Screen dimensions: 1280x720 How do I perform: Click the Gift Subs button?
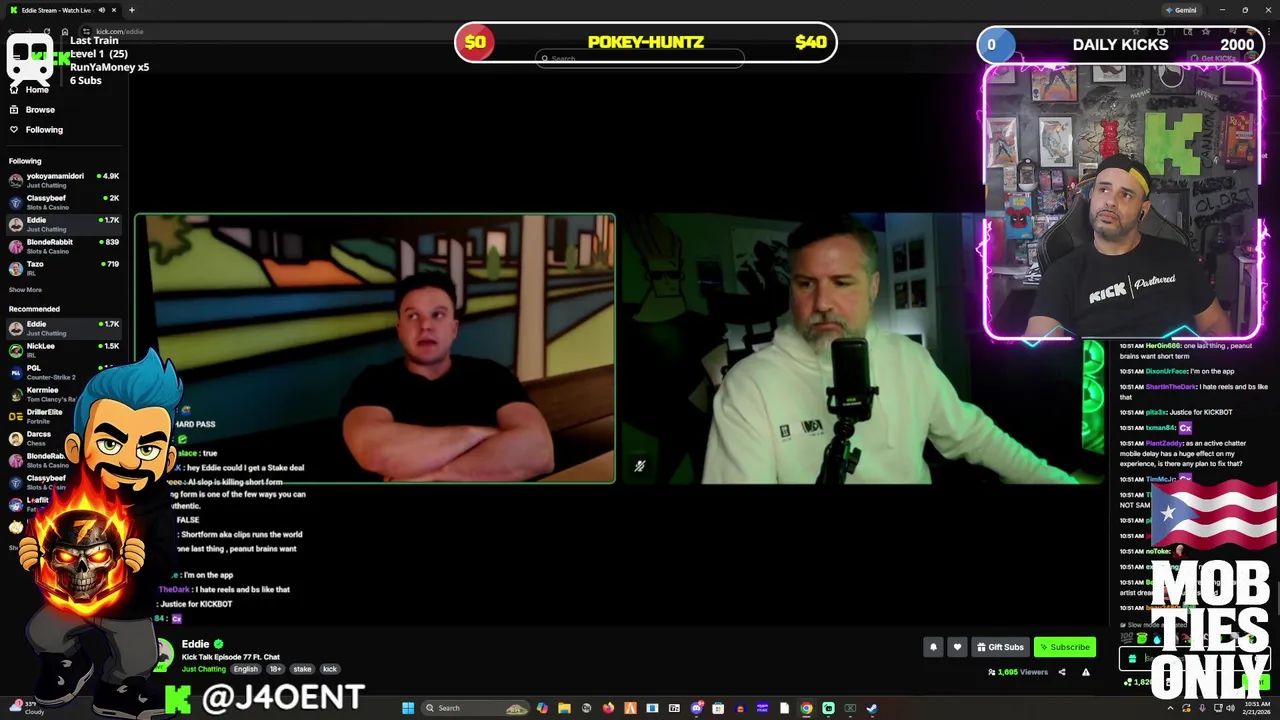click(x=1000, y=647)
